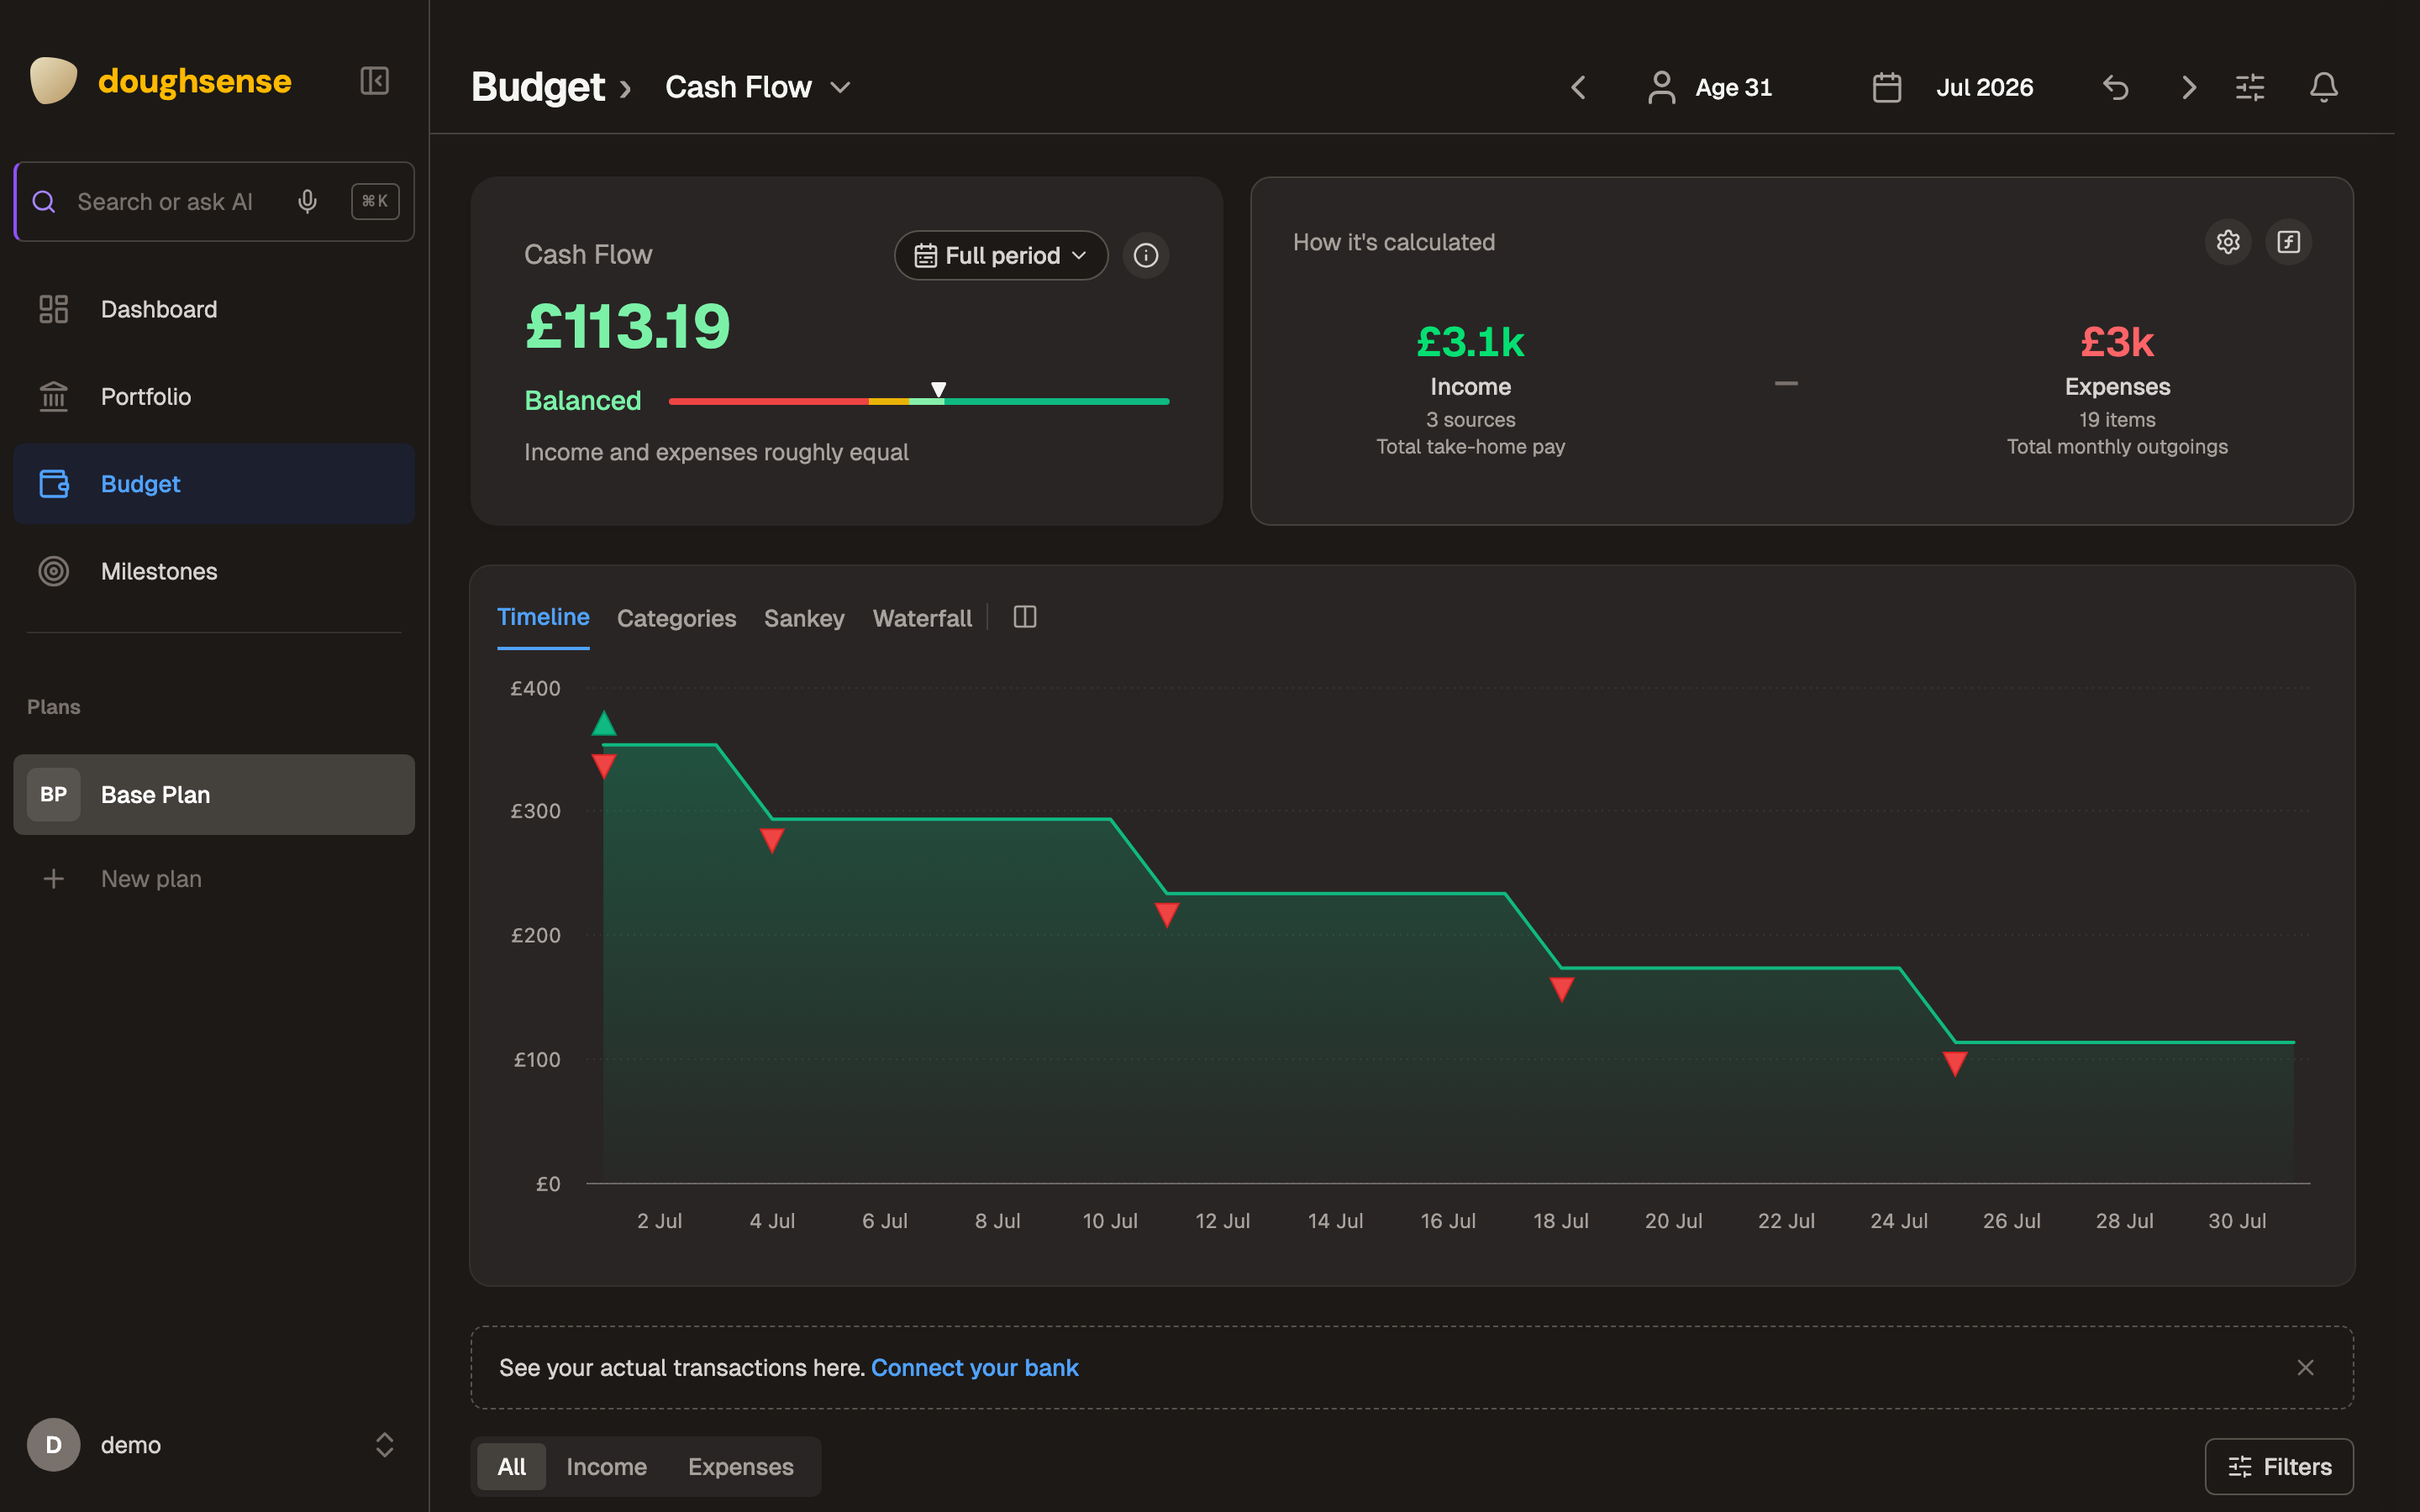
Task: Click the Jul 2026 calendar icon
Action: tap(1886, 87)
